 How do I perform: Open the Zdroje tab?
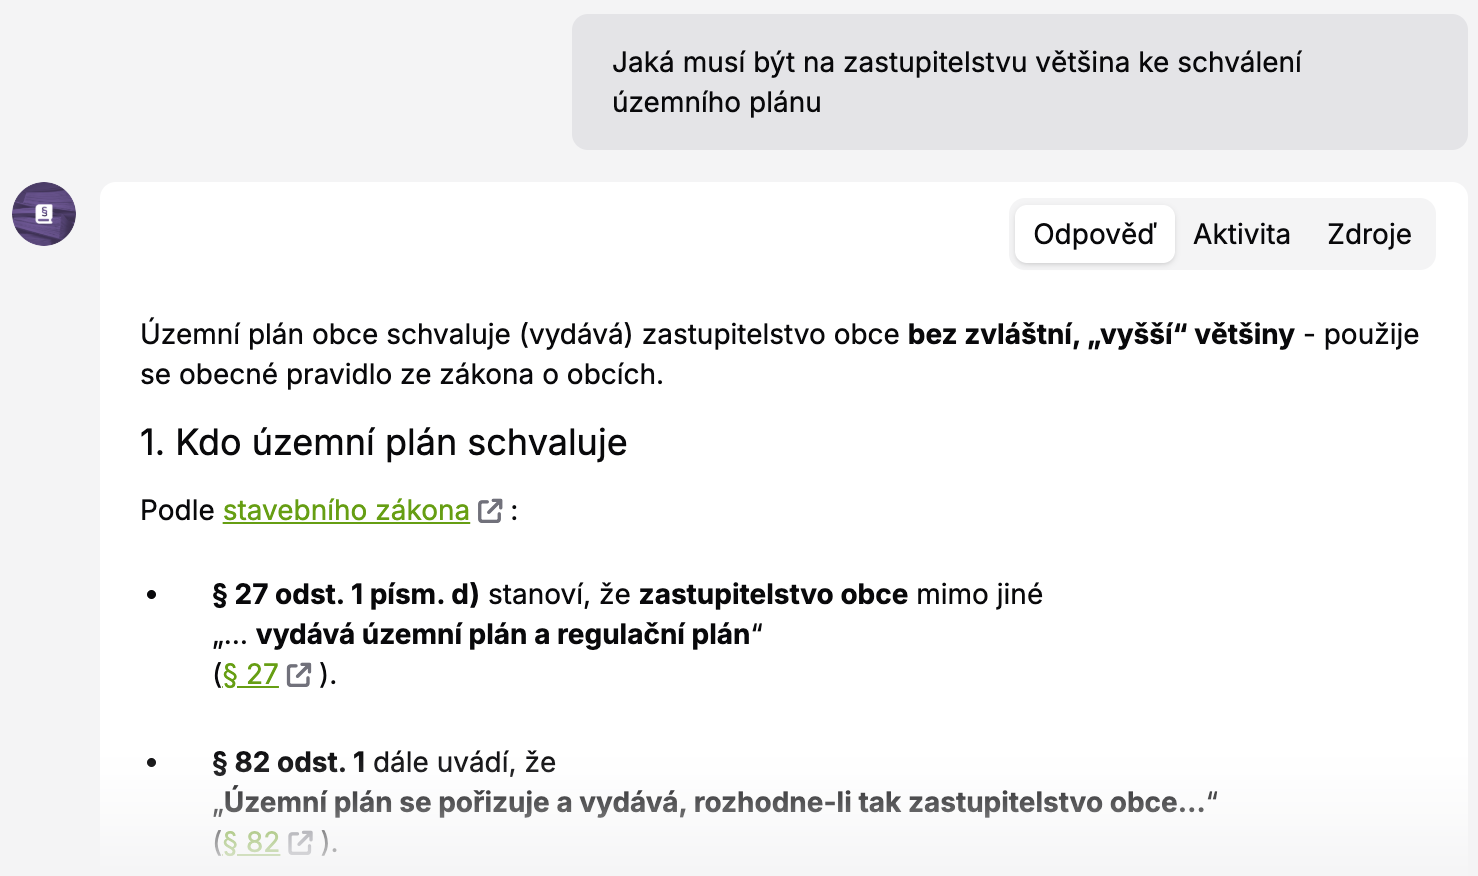pos(1369,234)
